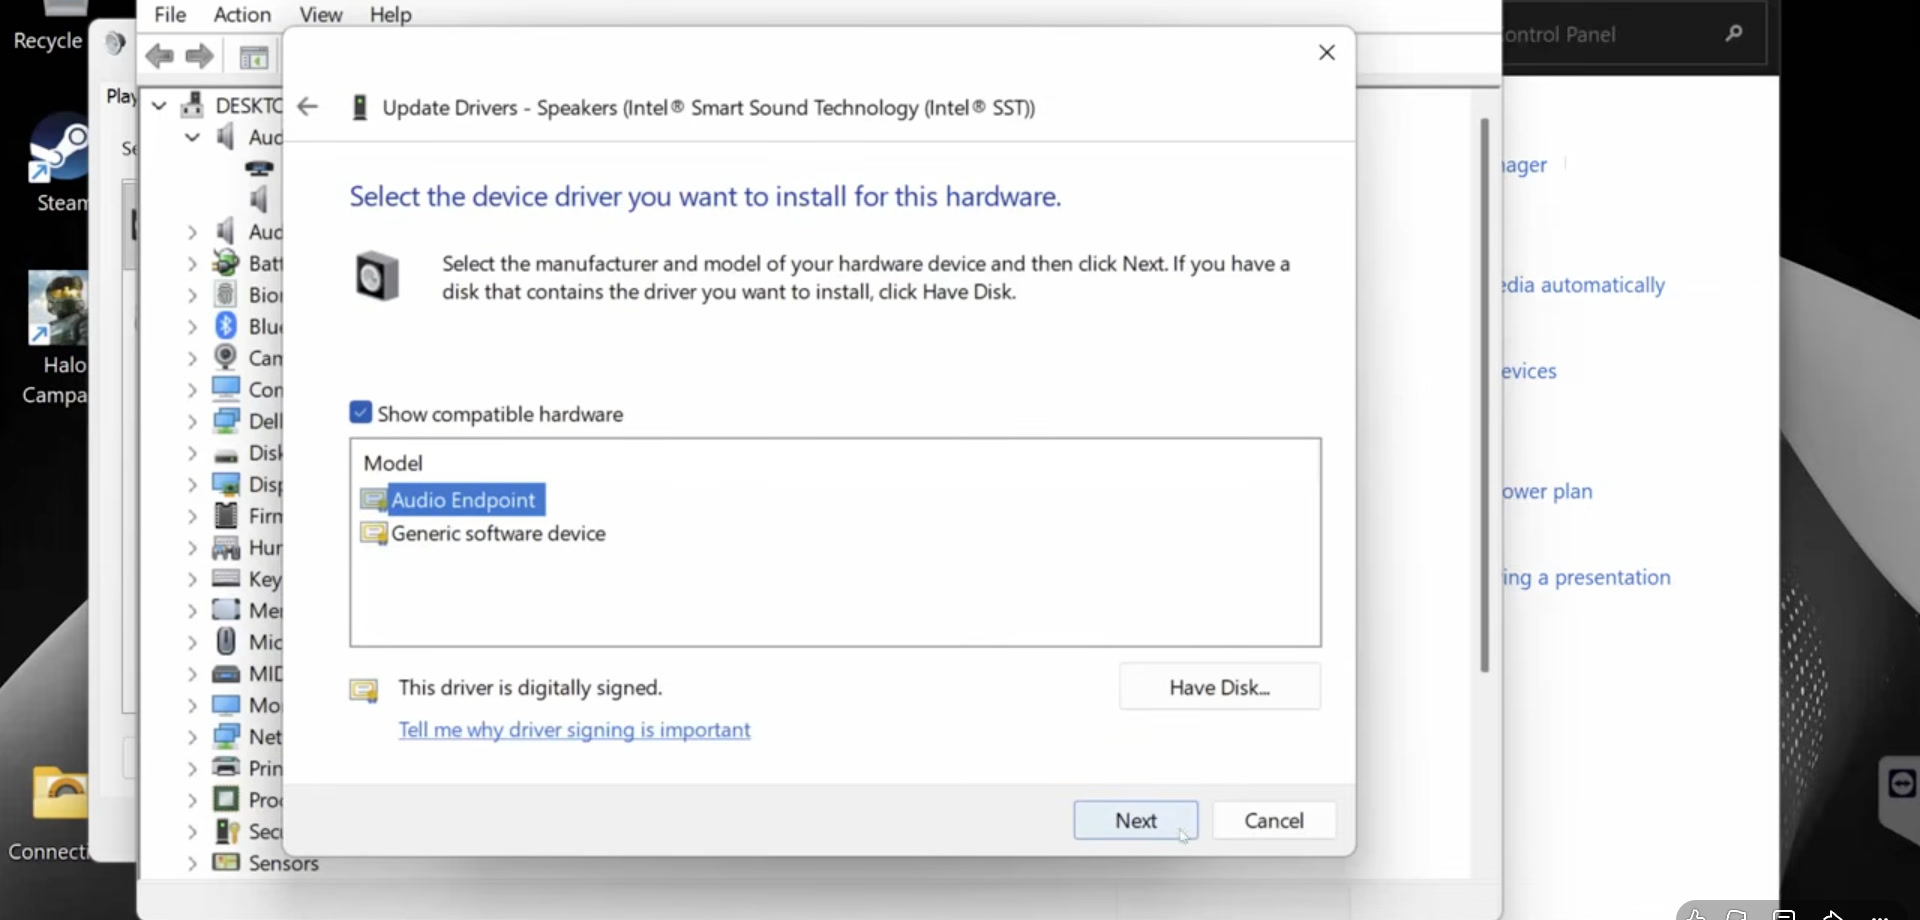The image size is (1920, 920).
Task: Collapse the DESKTOP root tree node
Action: click(x=159, y=105)
